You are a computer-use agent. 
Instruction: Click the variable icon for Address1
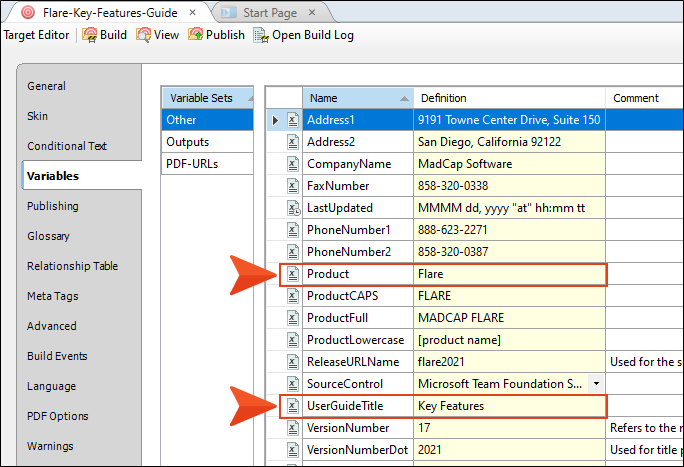tap(293, 120)
